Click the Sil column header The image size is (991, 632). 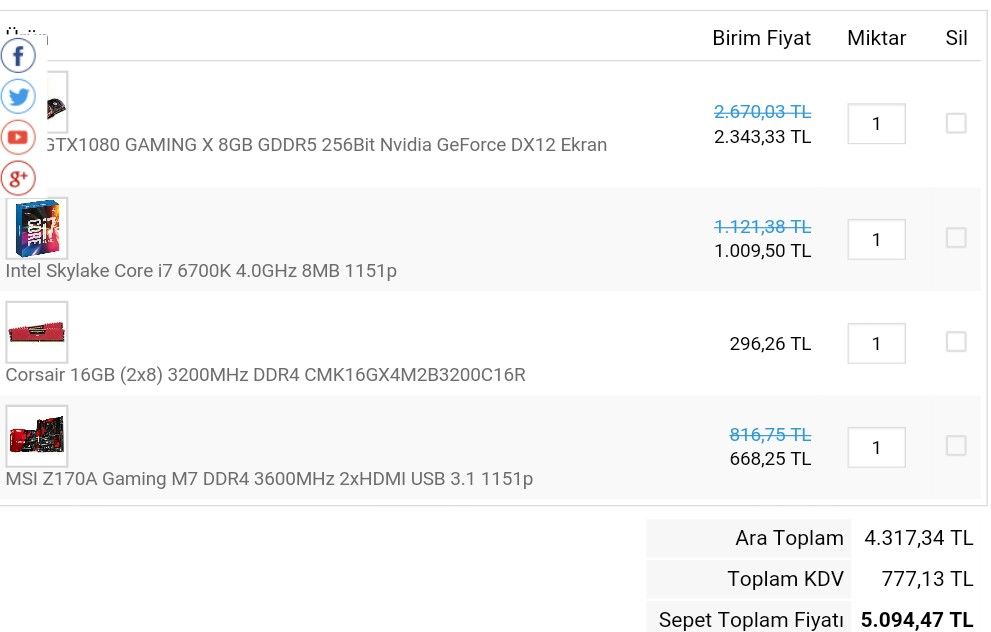(x=956, y=38)
